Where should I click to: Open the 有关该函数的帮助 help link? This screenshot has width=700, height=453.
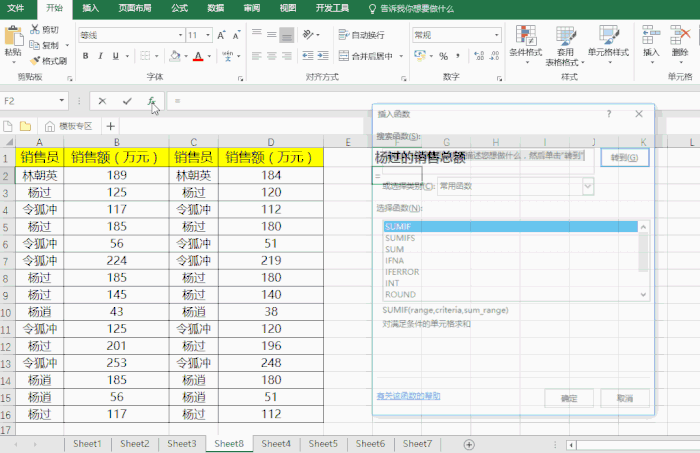[407, 396]
